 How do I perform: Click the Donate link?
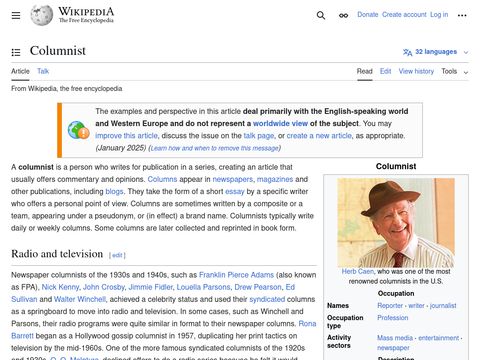pos(368,15)
